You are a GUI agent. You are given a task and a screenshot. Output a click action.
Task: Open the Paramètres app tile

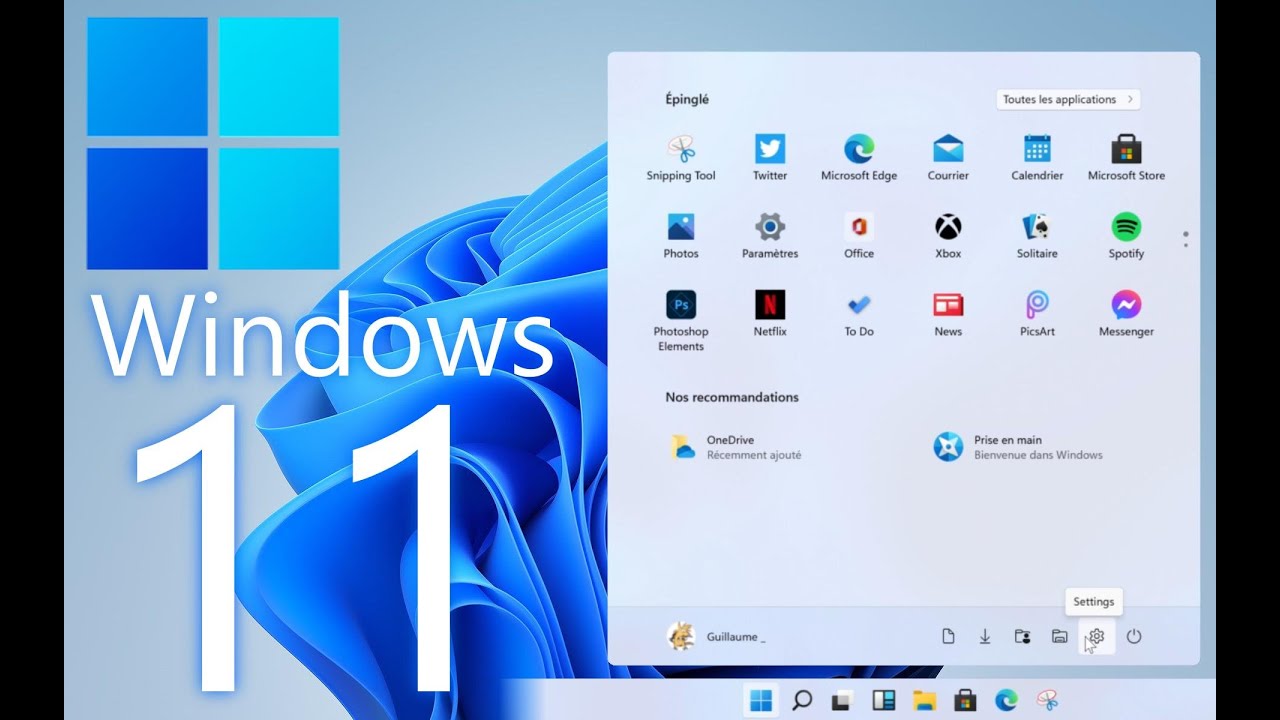[770, 236]
